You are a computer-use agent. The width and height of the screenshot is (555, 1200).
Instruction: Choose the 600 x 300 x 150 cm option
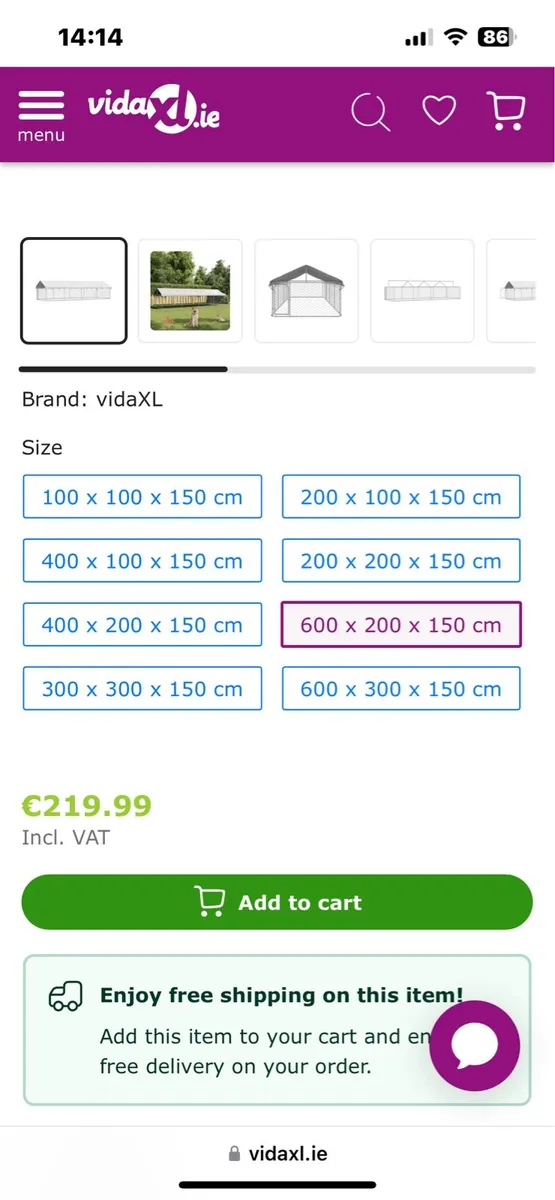coord(401,689)
